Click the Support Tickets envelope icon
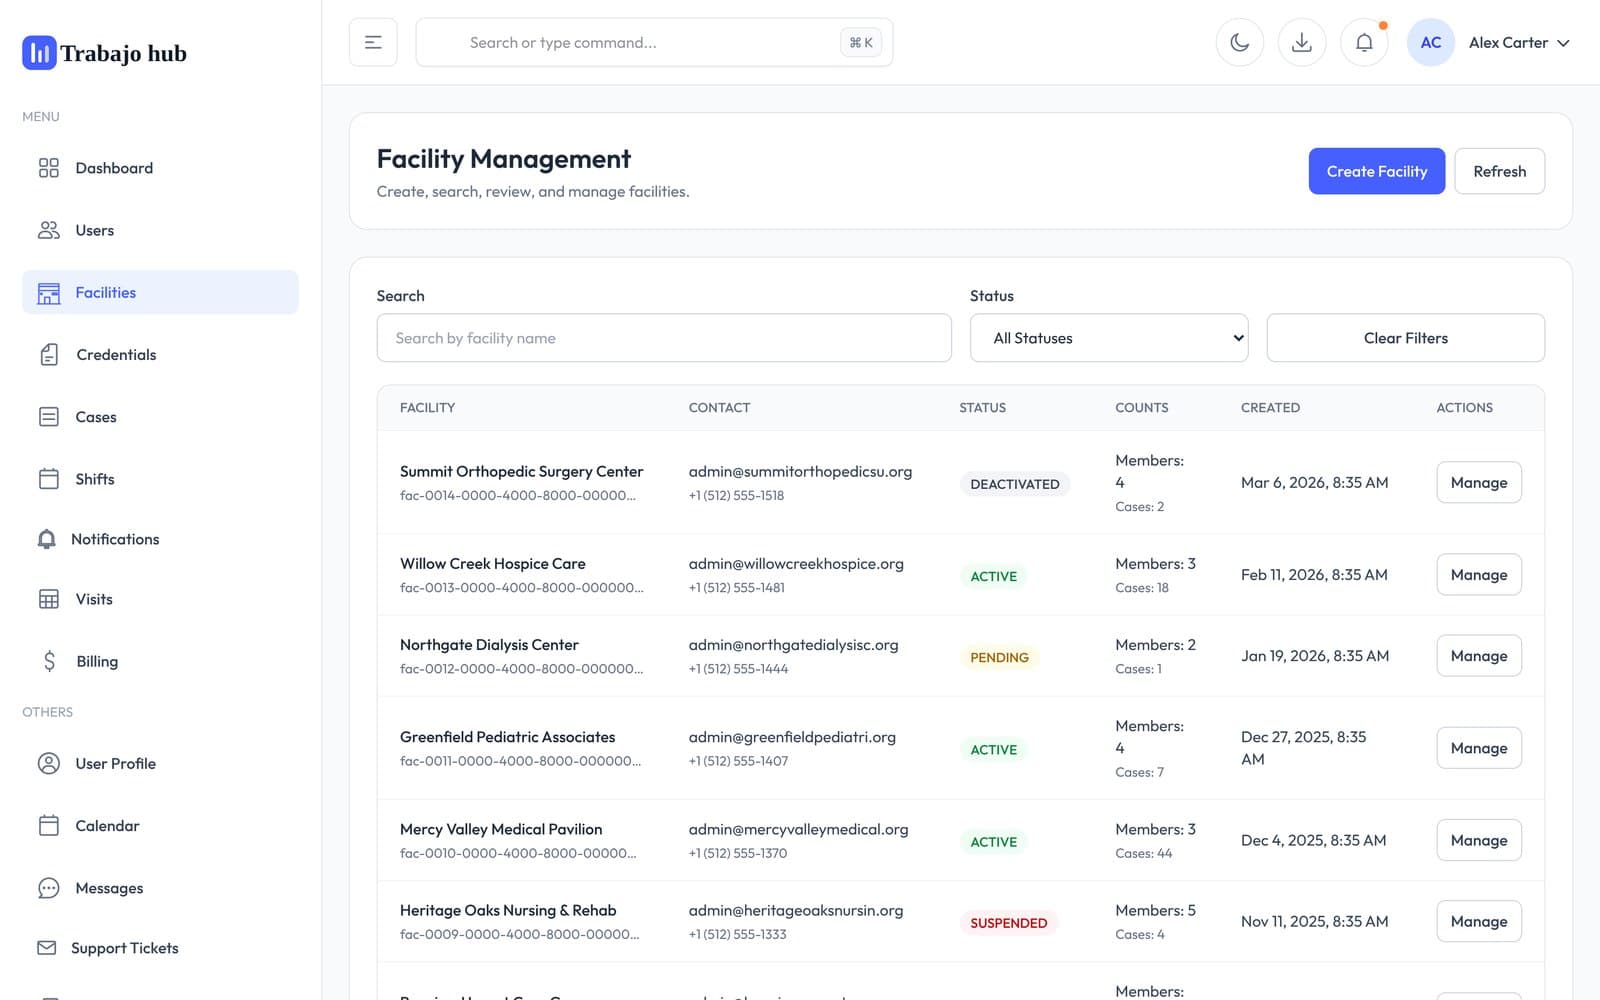The width and height of the screenshot is (1600, 1000). (x=46, y=948)
